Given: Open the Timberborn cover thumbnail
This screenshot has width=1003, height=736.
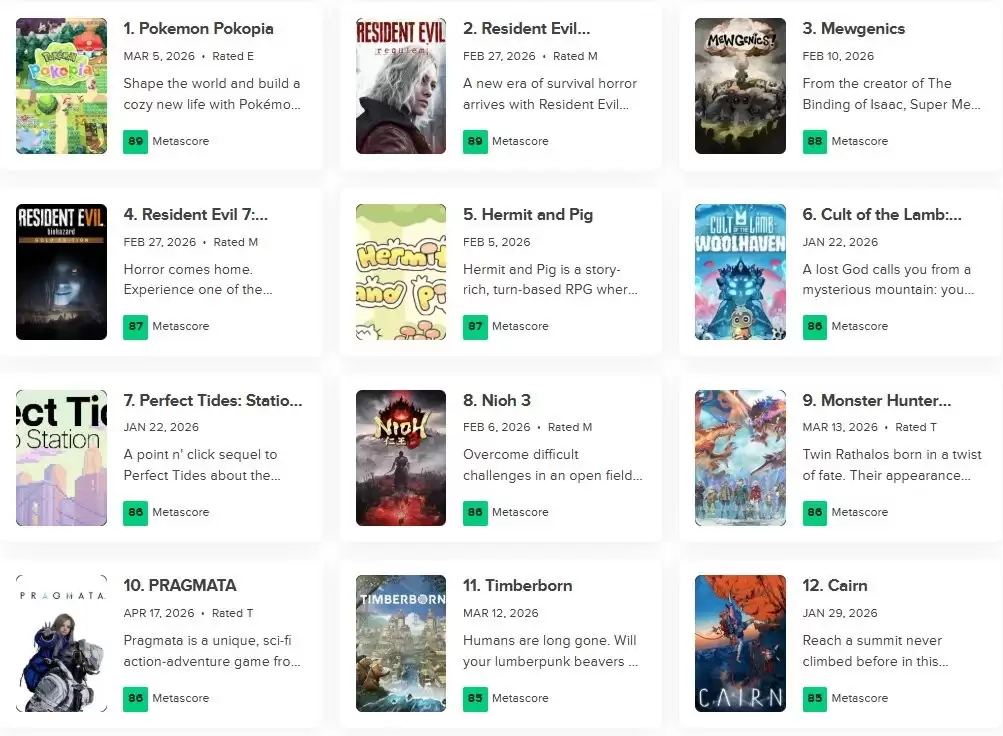Looking at the screenshot, I should (401, 643).
